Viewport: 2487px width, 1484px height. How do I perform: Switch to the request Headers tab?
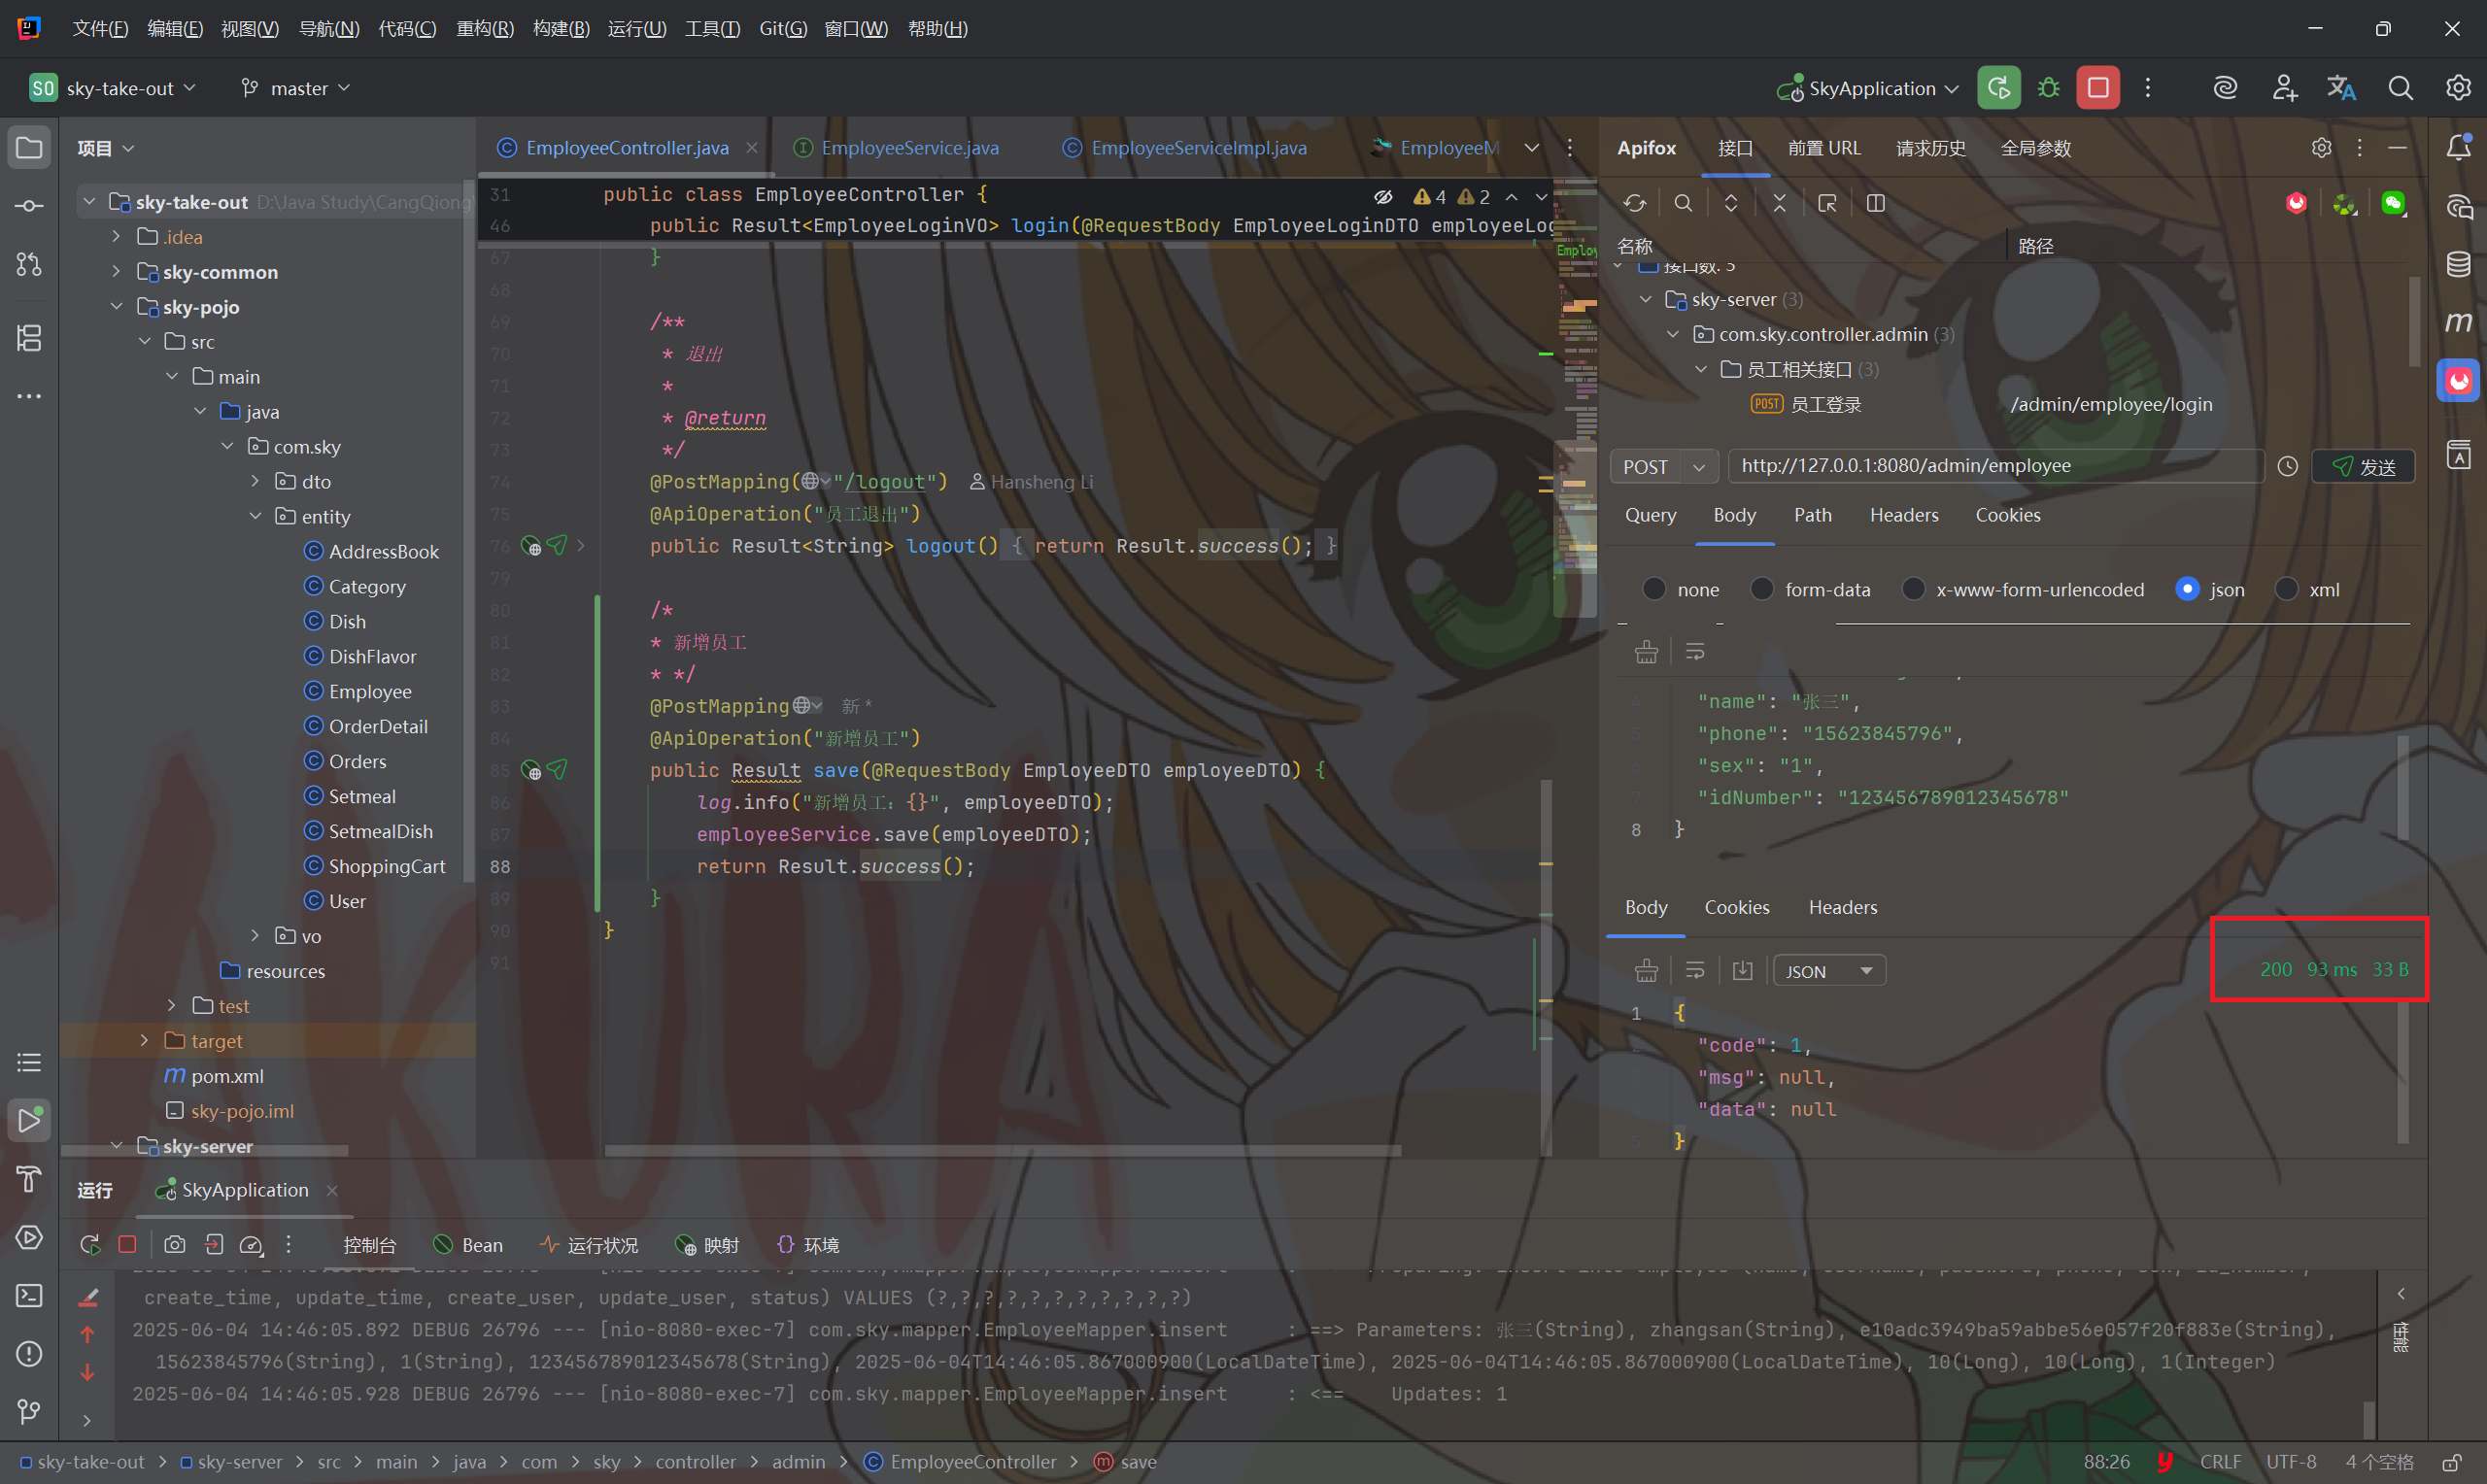pyautogui.click(x=1904, y=516)
